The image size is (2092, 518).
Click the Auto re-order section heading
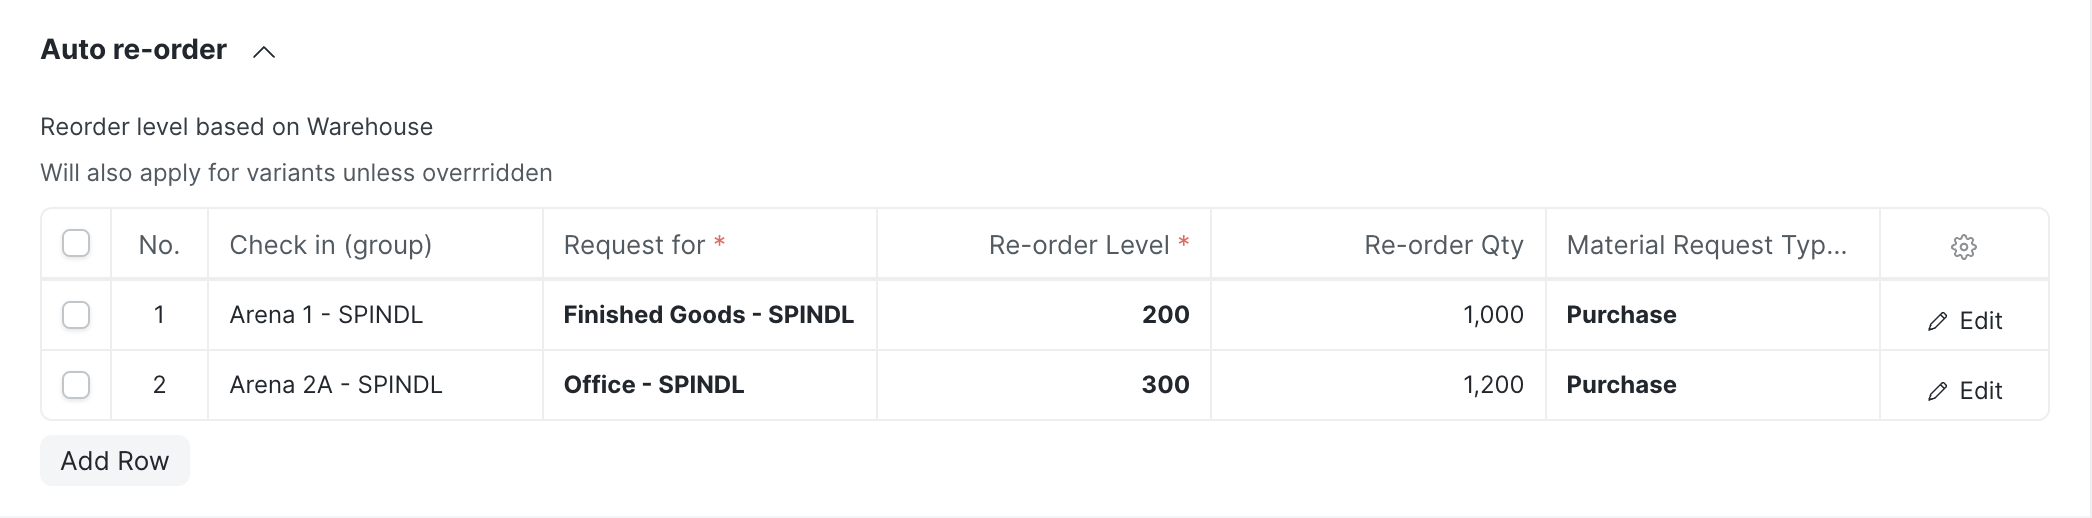[x=133, y=50]
